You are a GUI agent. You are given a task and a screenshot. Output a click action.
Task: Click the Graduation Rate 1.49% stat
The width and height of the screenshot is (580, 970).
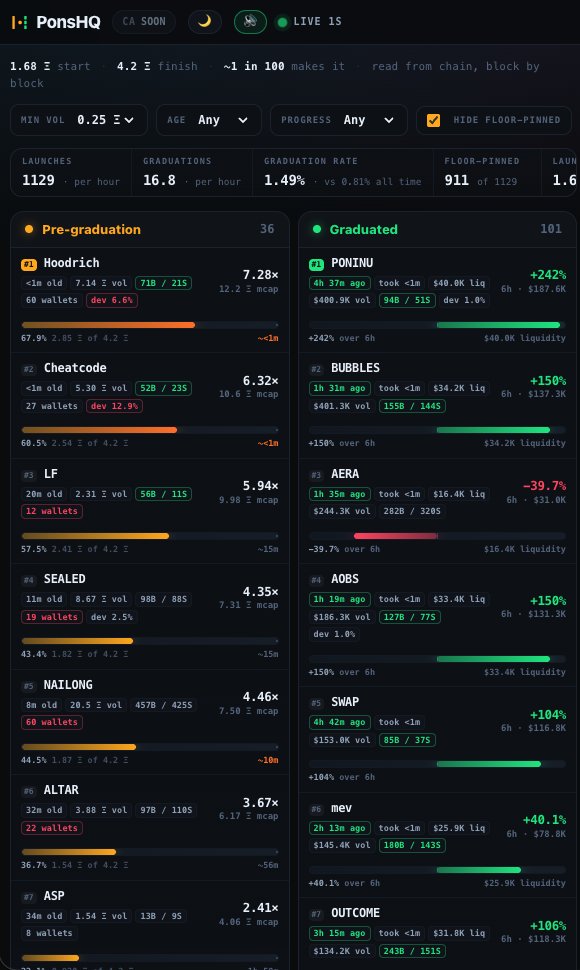point(343,173)
